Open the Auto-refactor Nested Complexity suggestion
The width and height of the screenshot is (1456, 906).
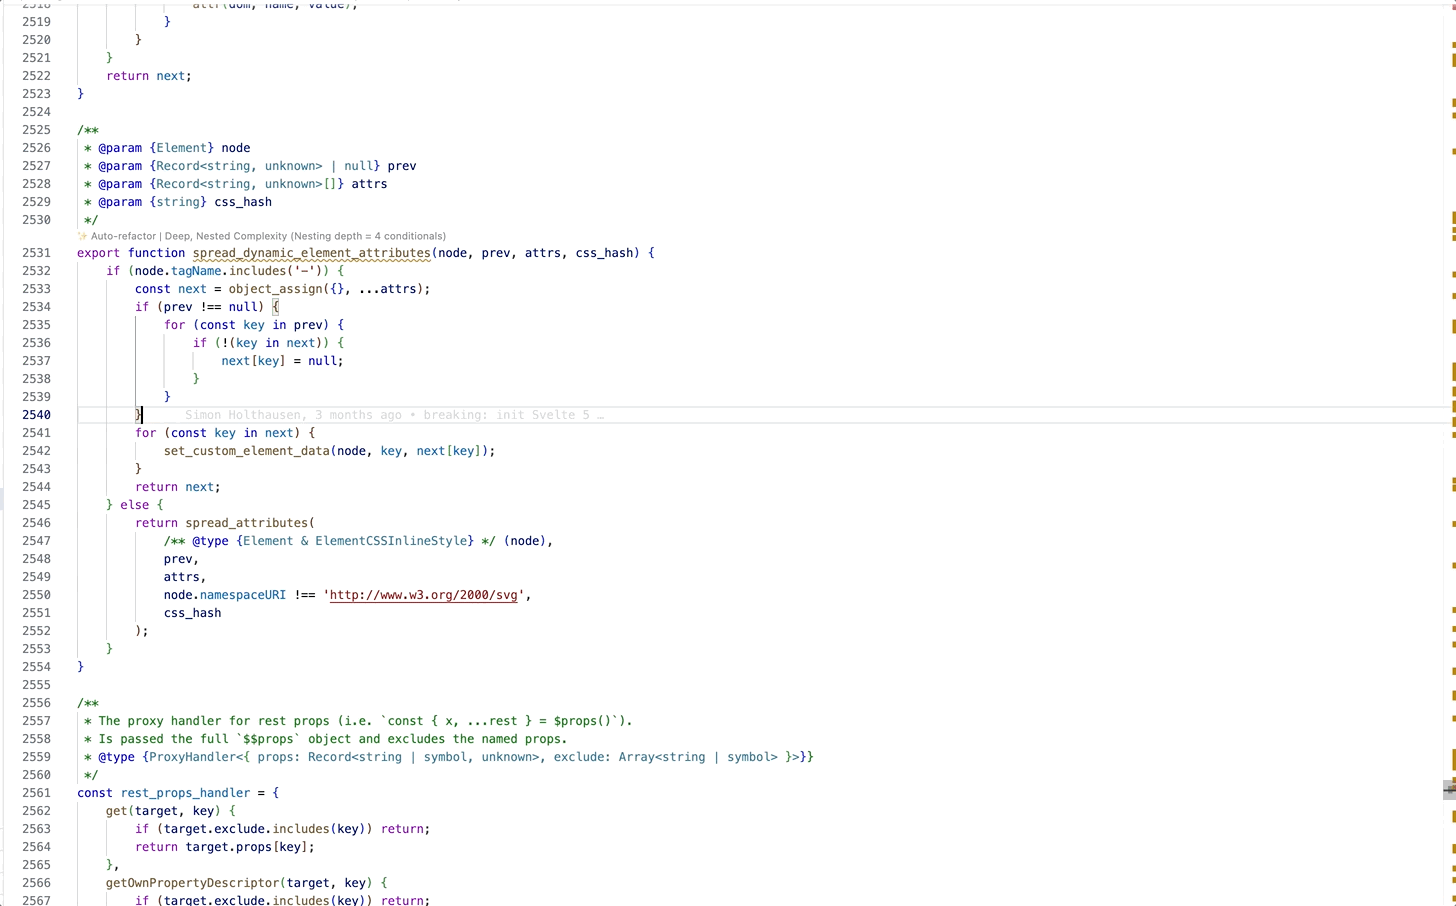[260, 236]
